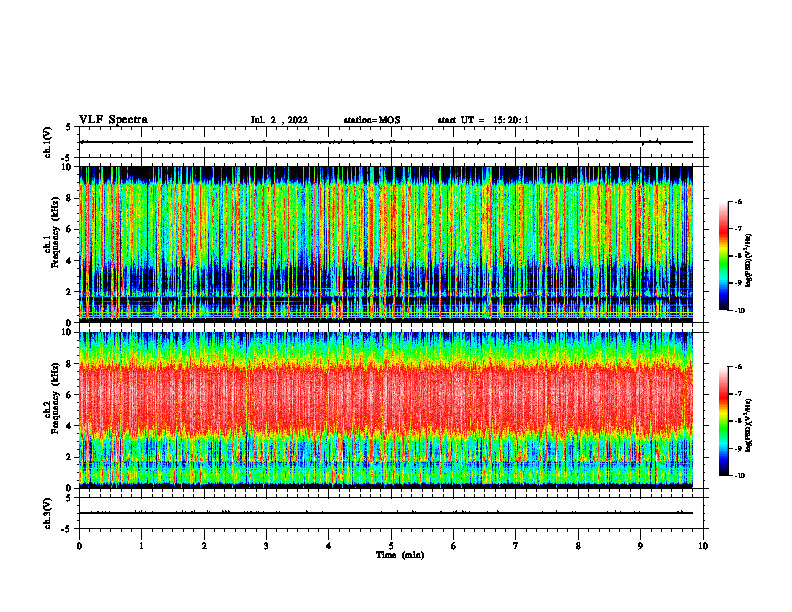Click time axis tick label "8"
The width and height of the screenshot is (792, 612).
tap(578, 546)
